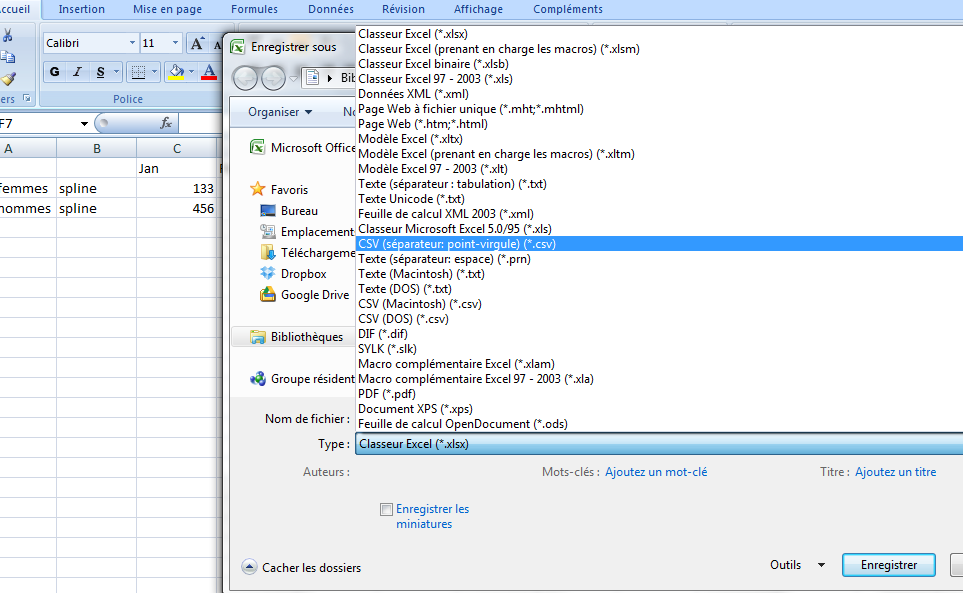Select CSV (Macintosh) (*.csv) option
The image size is (963, 593).
click(659, 304)
